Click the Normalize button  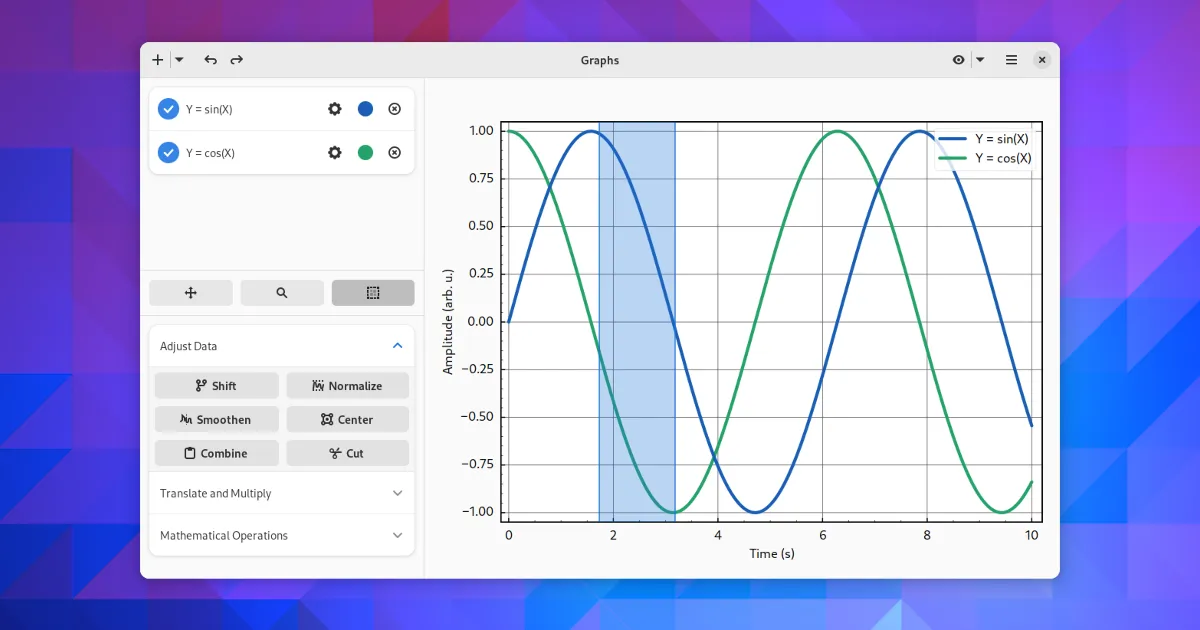click(x=347, y=386)
